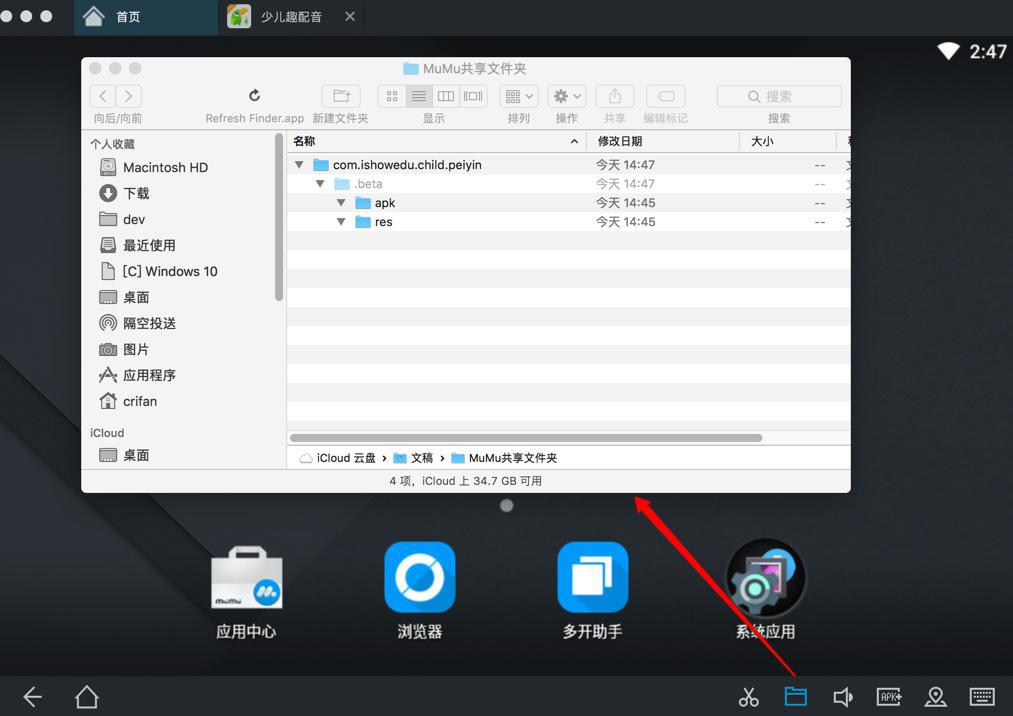Image resolution: width=1013 pixels, height=716 pixels.
Task: Click MuMu共享文件夹 in path bar
Action: tap(504, 458)
